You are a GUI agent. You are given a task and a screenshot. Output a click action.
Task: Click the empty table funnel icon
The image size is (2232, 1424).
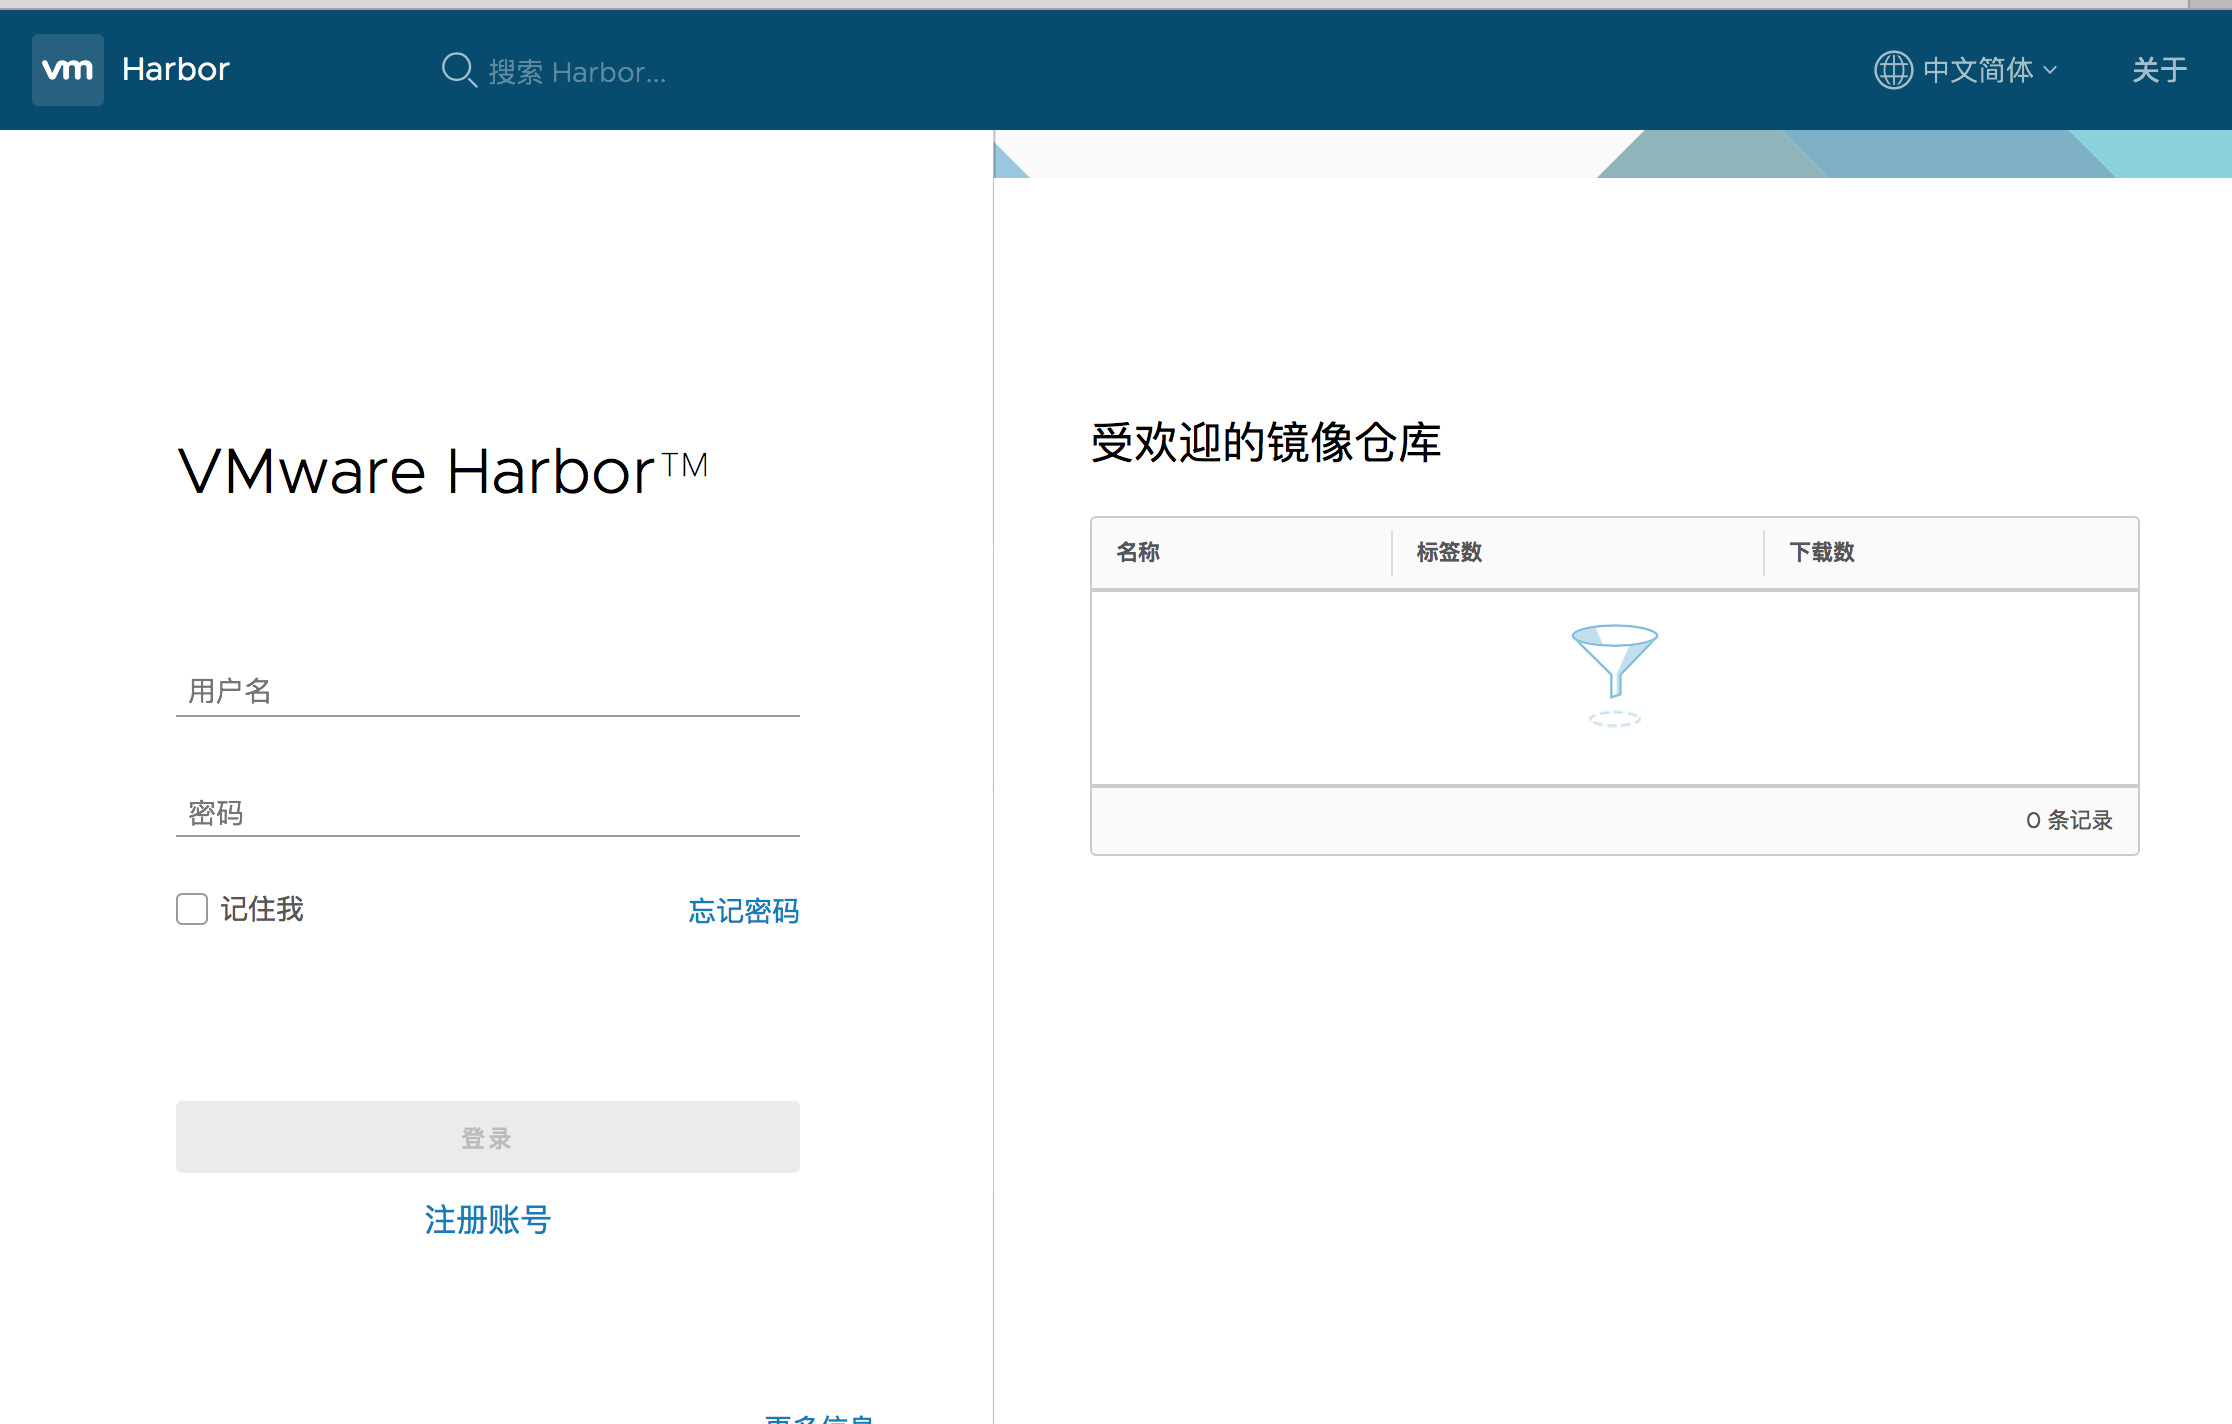pyautogui.click(x=1614, y=675)
